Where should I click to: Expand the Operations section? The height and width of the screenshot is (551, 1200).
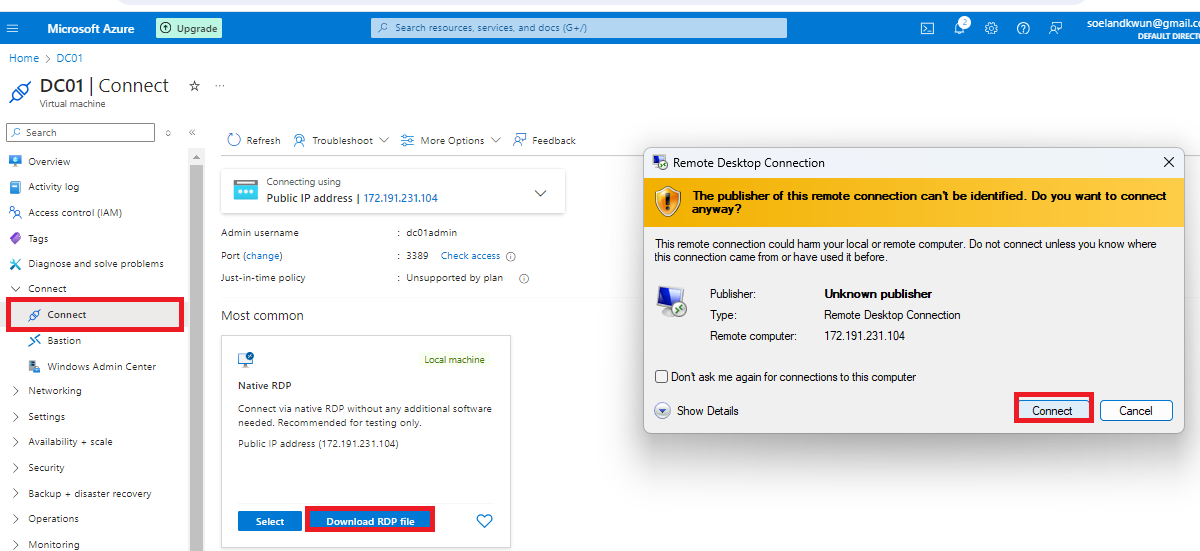click(15, 519)
